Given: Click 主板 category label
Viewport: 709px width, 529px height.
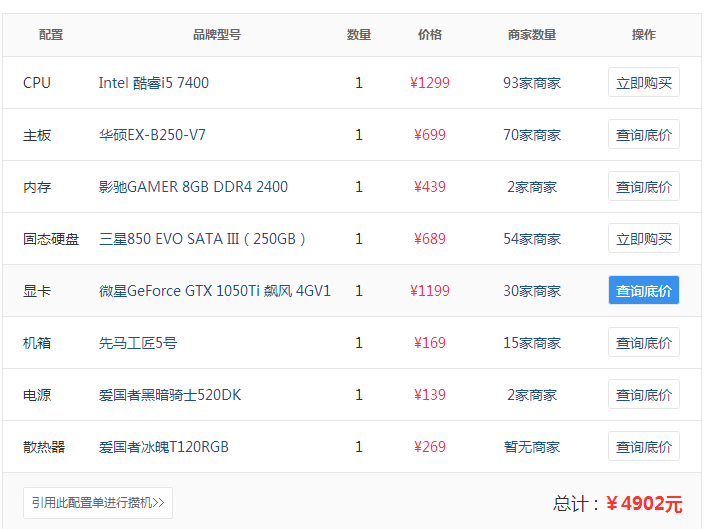Looking at the screenshot, I should click(x=37, y=135).
